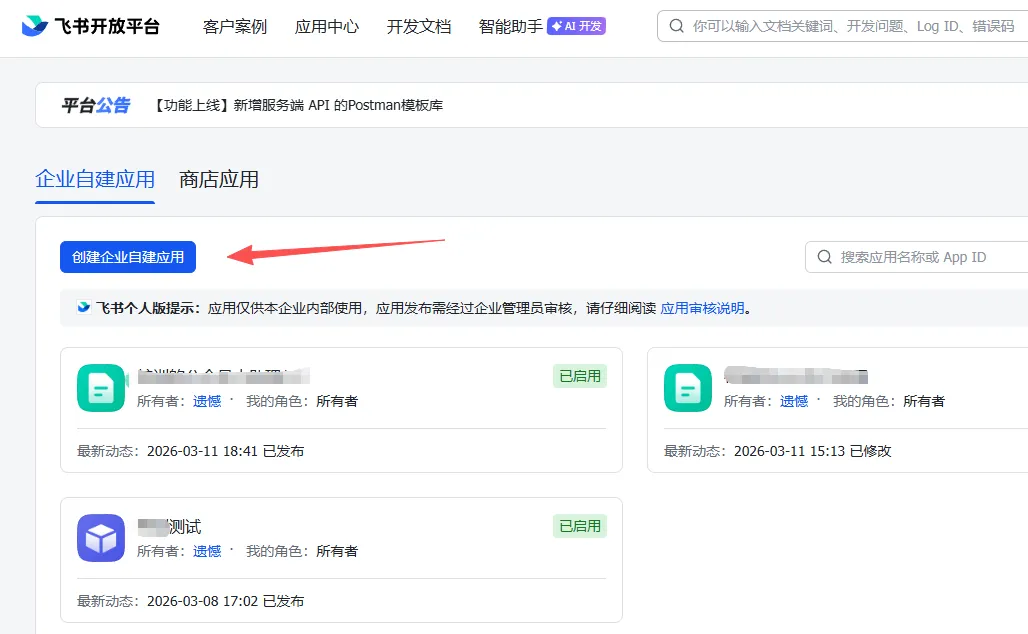
Task: Open the purple cube 测试 app icon
Action: [101, 538]
